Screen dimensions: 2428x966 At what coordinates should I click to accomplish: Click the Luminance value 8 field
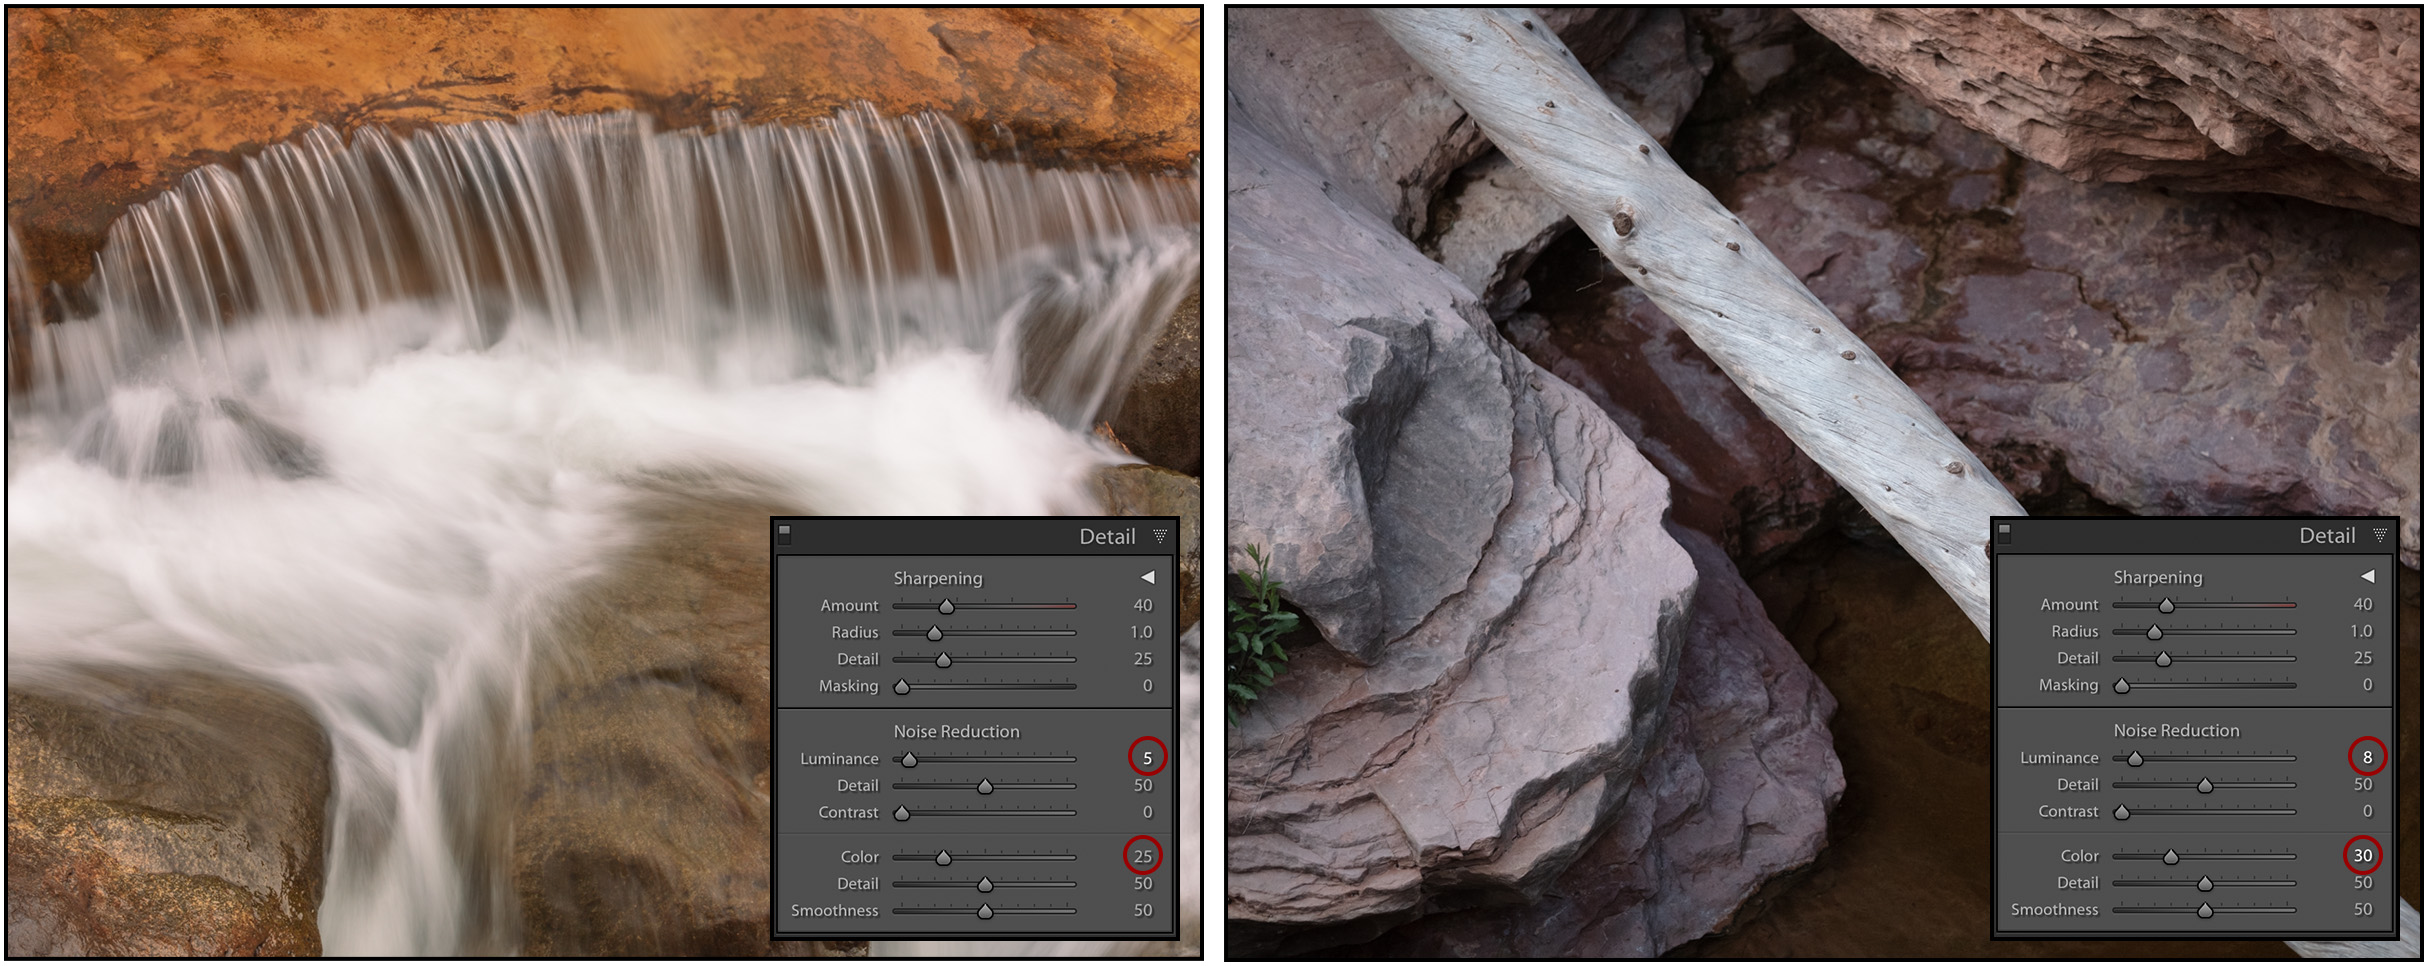pyautogui.click(x=2367, y=757)
